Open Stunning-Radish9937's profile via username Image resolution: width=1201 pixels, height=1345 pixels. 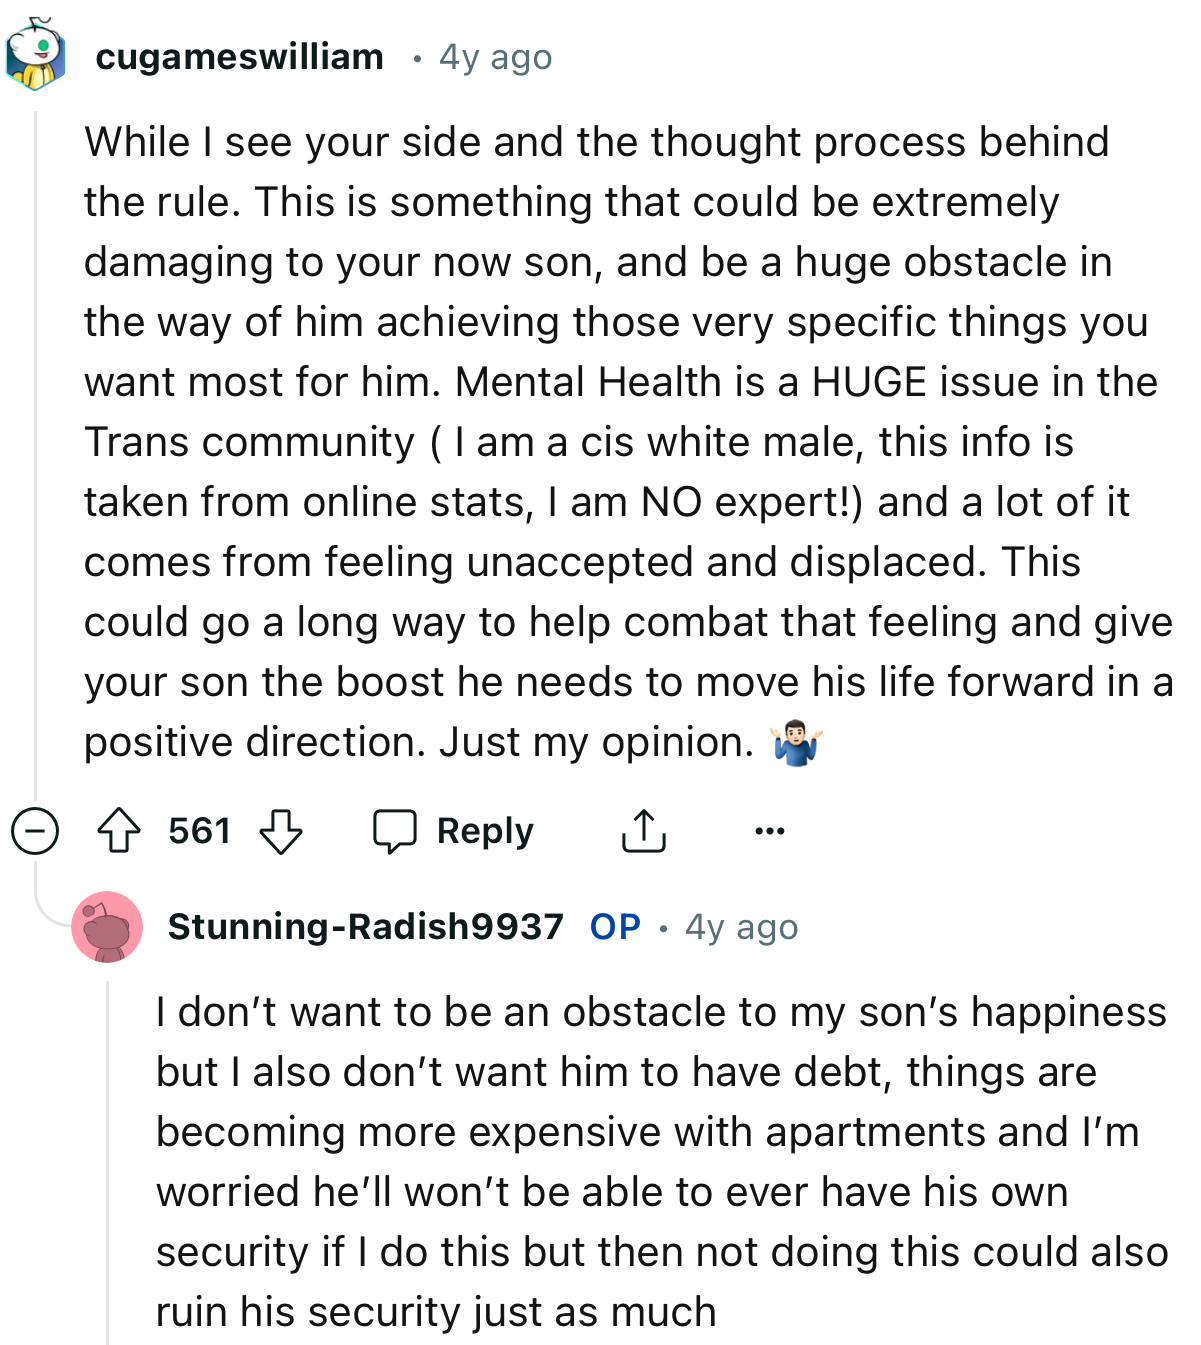pos(366,926)
